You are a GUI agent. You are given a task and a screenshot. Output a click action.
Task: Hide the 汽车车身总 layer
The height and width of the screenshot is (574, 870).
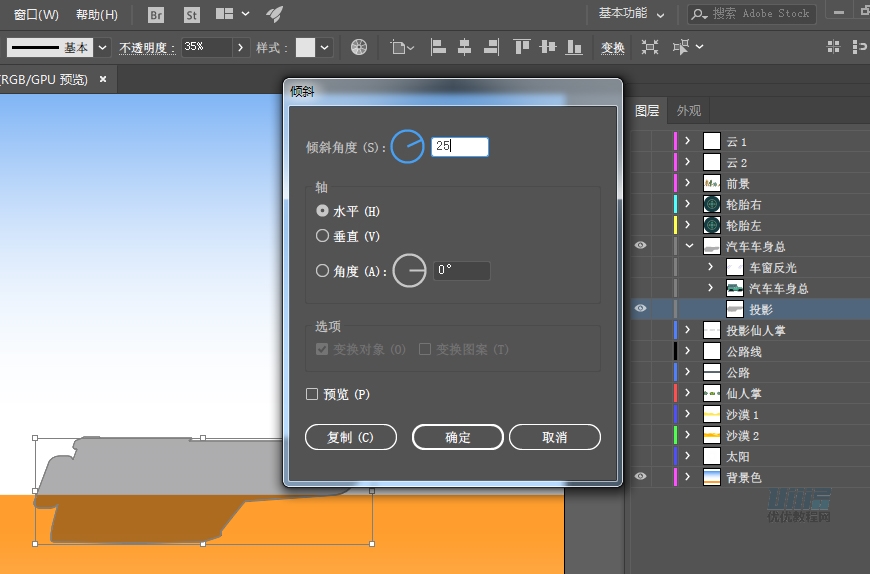(640, 245)
